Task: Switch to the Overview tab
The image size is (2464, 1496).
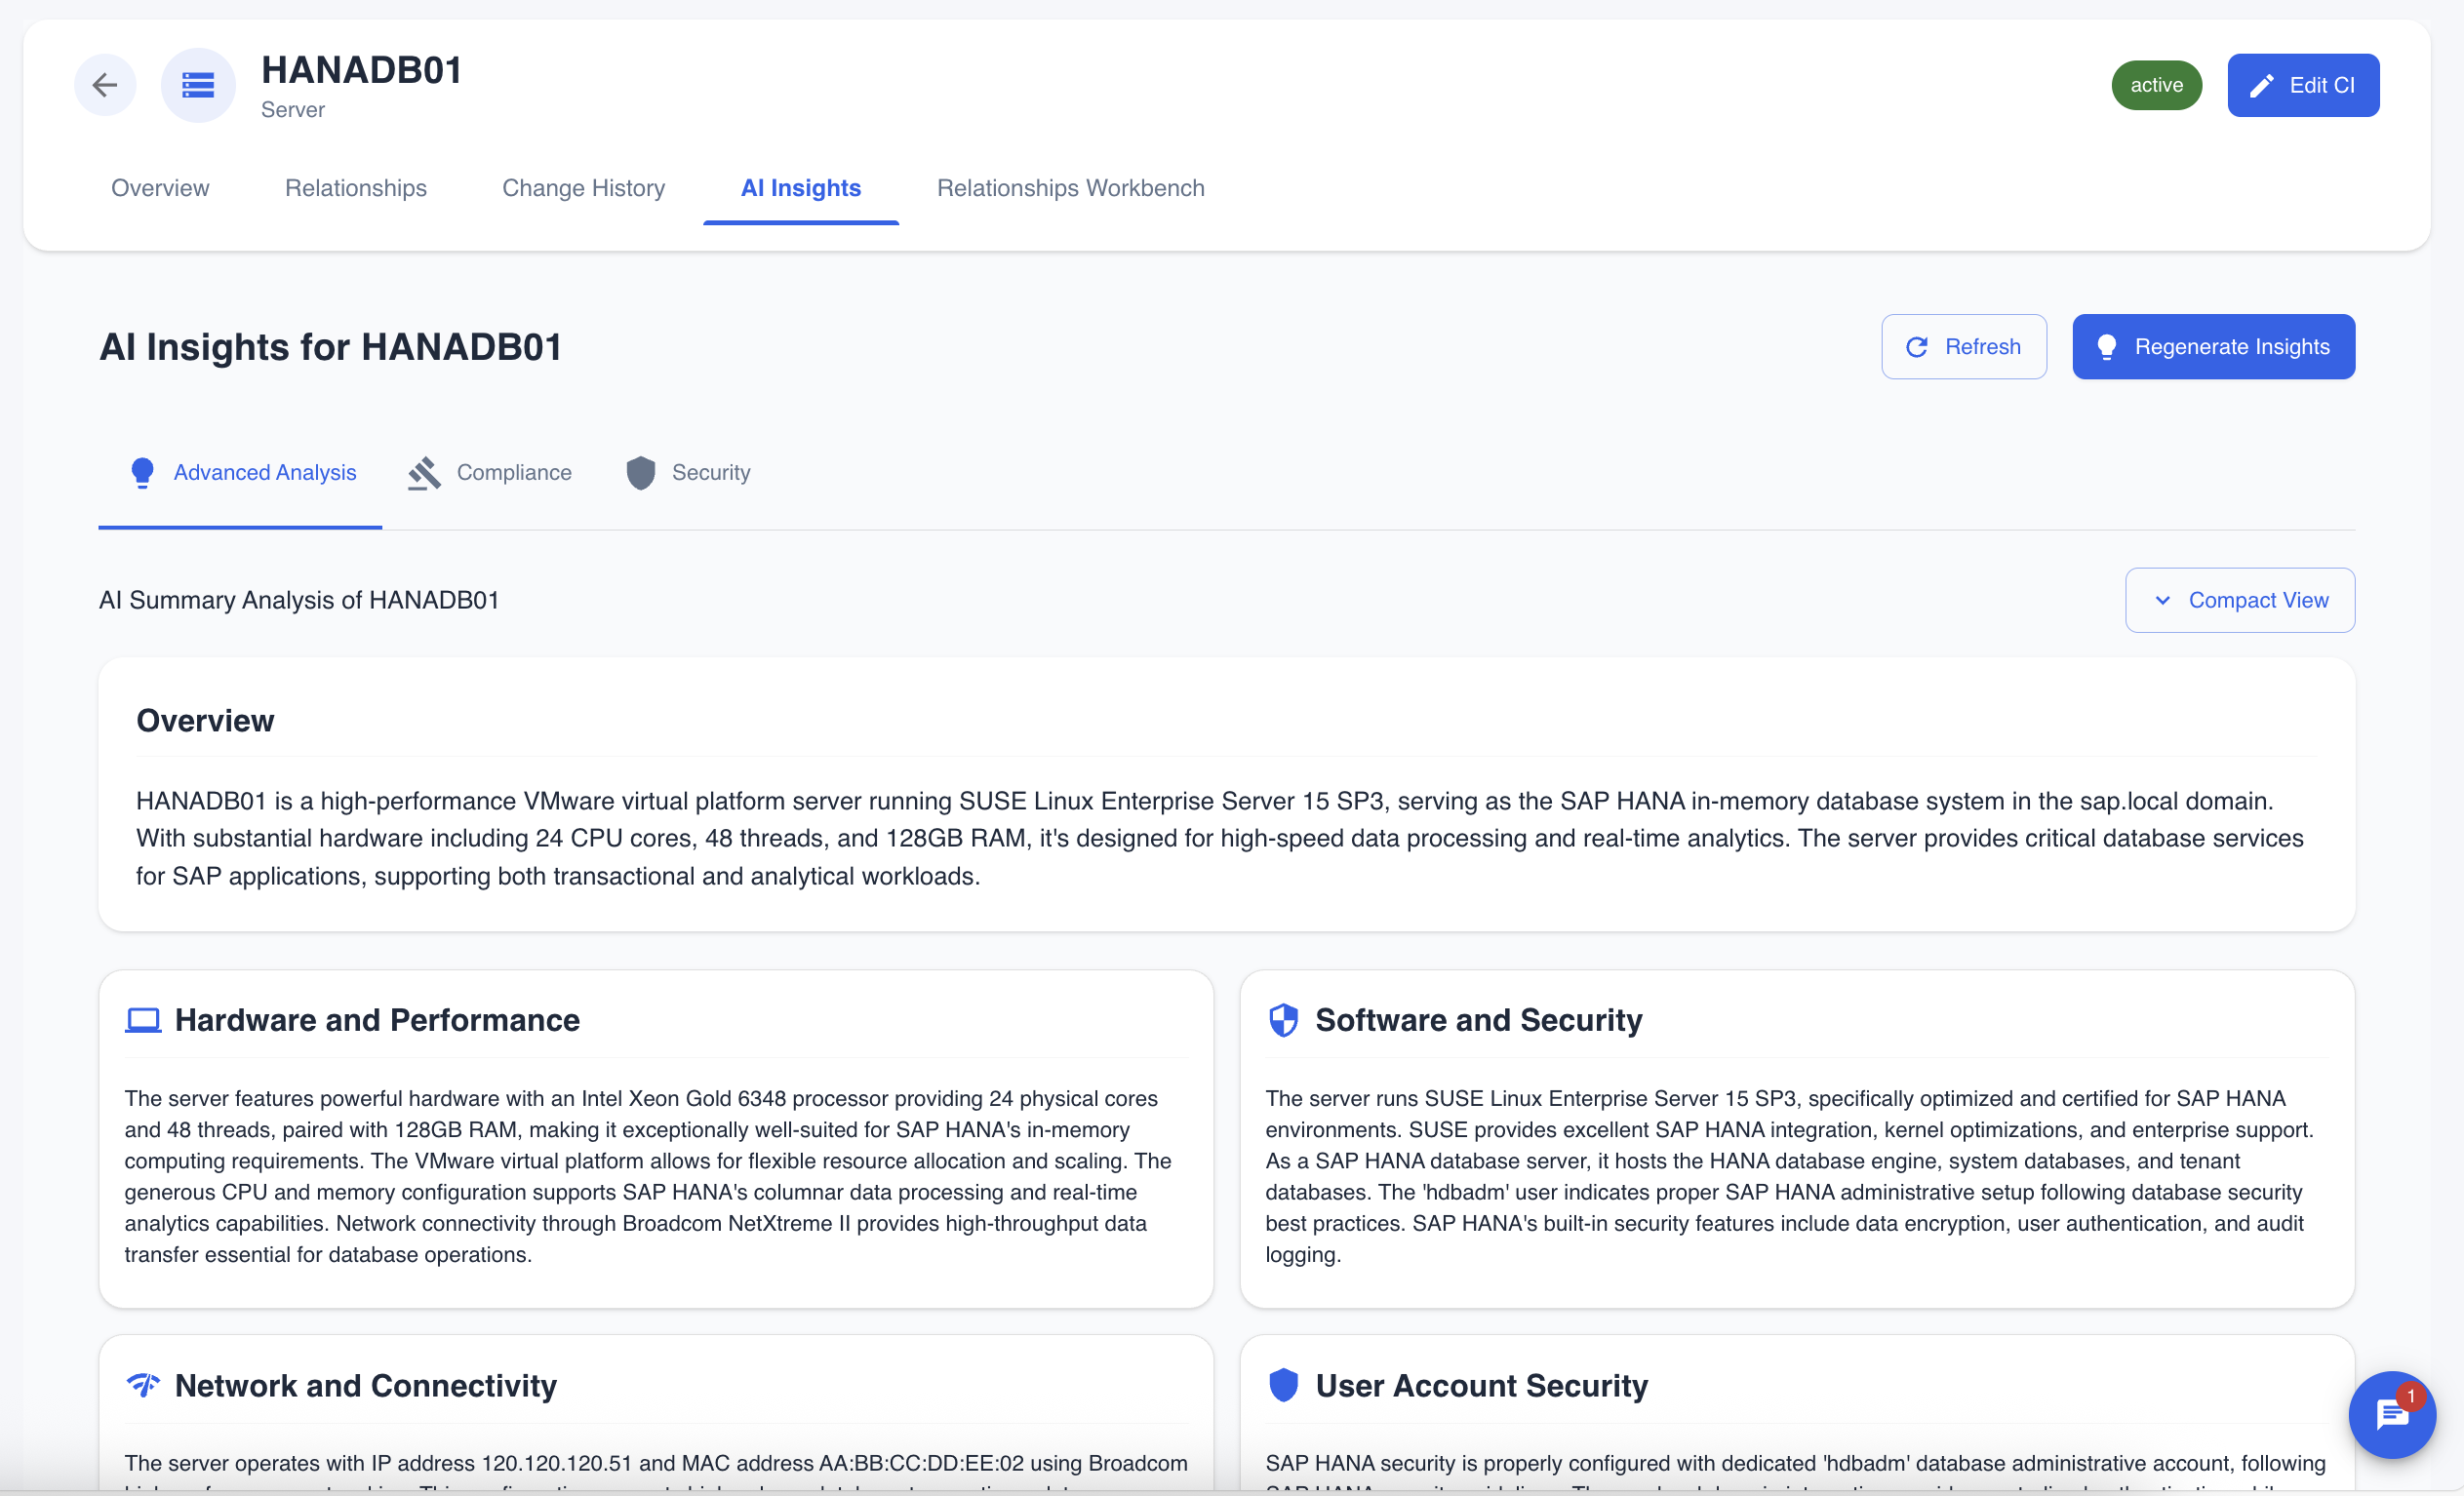Action: [x=160, y=188]
